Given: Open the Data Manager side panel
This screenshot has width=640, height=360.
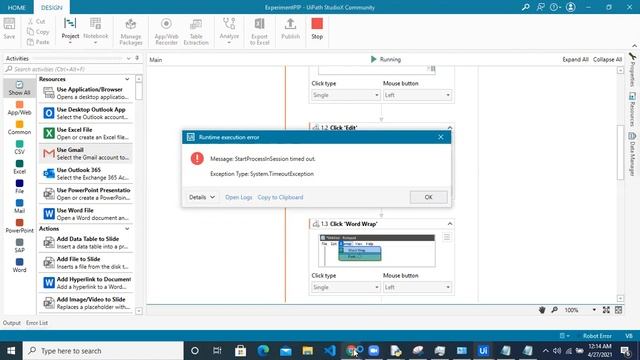Looking at the screenshot, I should point(632,154).
